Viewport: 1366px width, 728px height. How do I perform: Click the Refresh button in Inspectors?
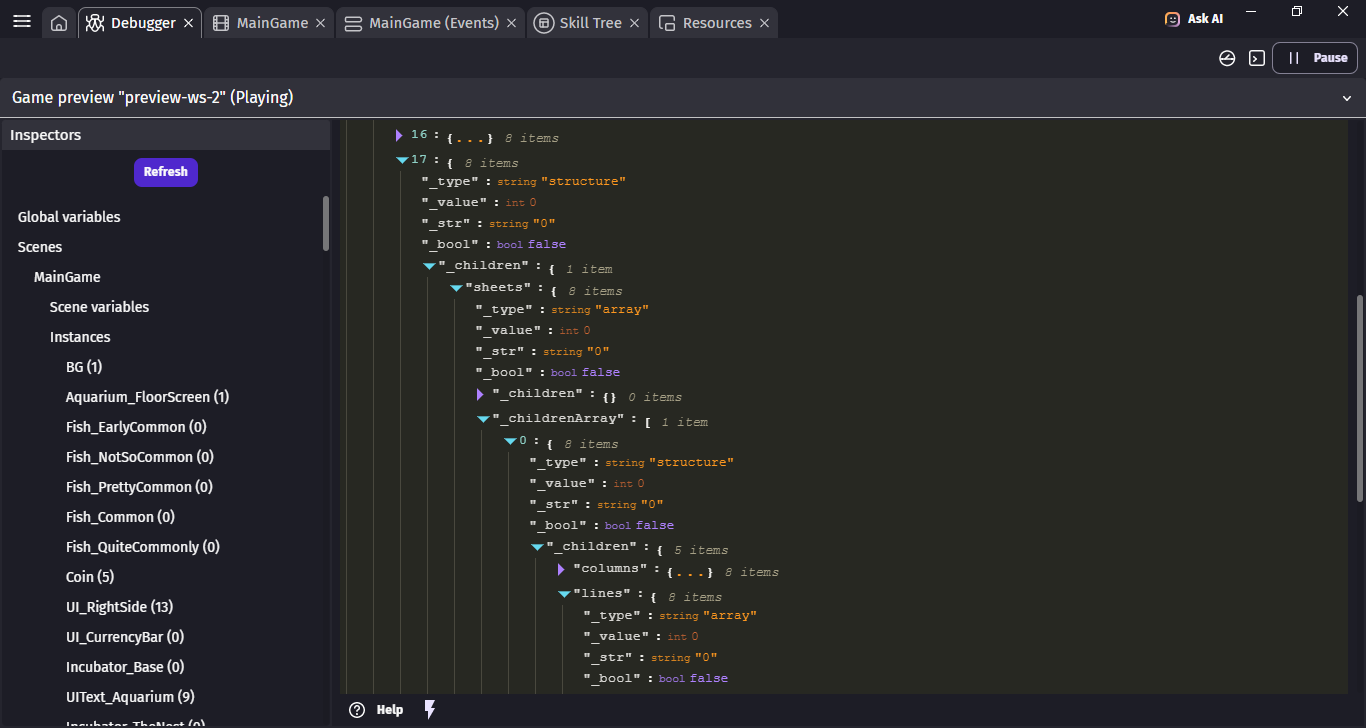[x=166, y=172]
